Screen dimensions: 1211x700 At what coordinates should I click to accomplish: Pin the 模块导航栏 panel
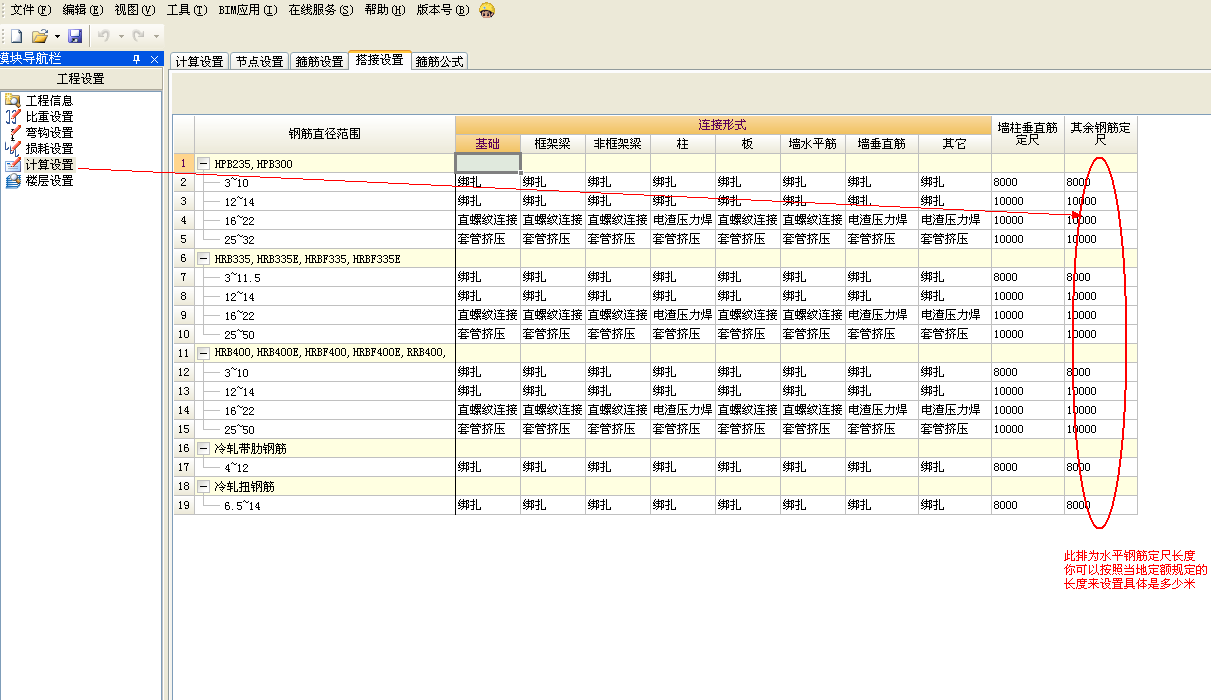point(137,59)
